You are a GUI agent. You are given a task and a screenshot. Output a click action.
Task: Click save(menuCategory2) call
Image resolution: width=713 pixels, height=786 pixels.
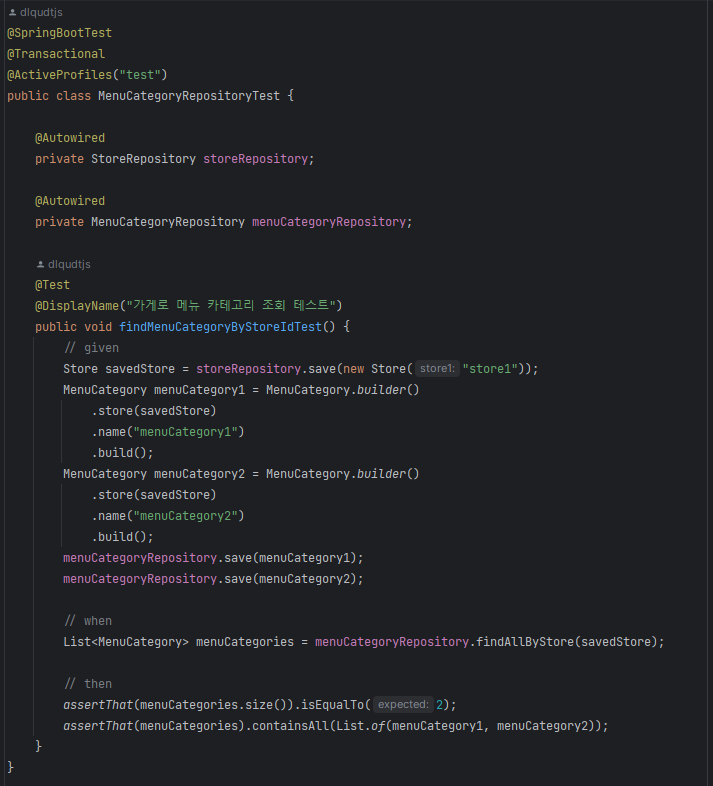point(290,579)
